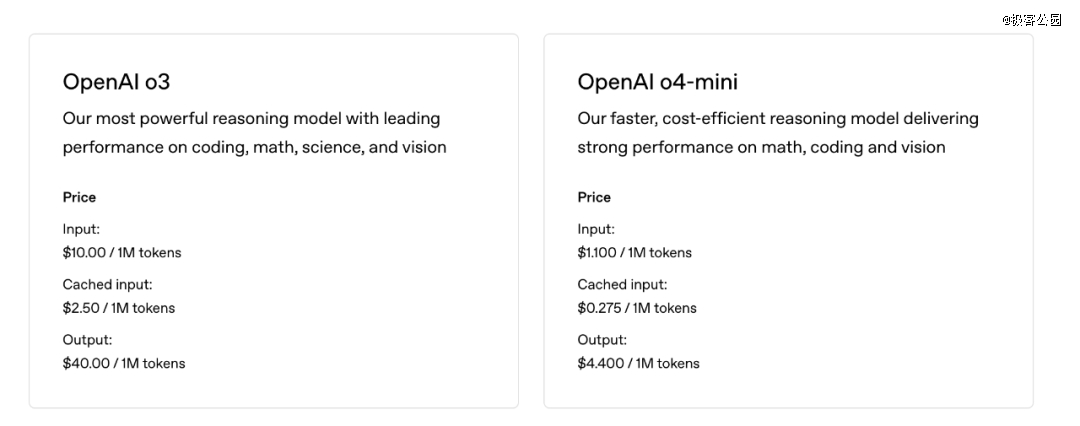This screenshot has height=426, width=1080.
Task: Click the o3 Output label
Action: click(x=87, y=340)
